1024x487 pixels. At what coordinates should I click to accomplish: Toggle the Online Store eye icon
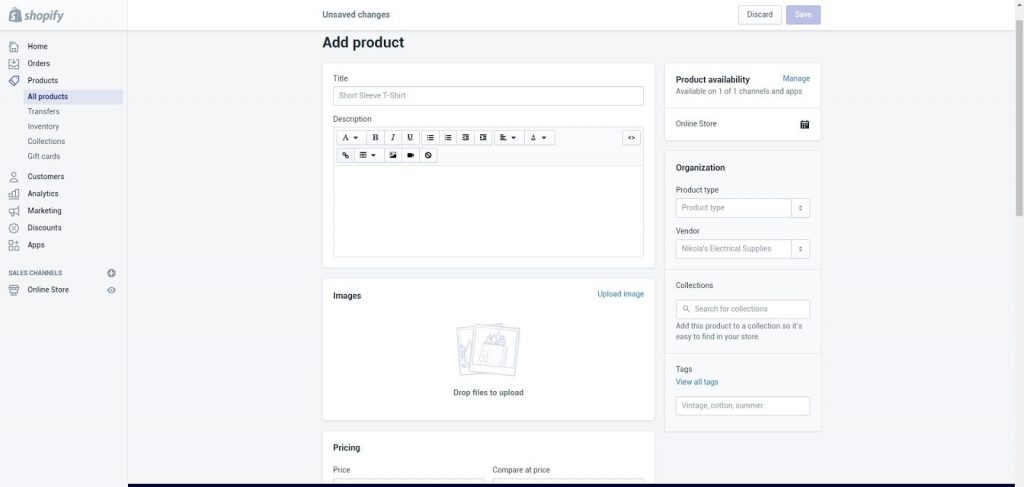[x=111, y=290]
